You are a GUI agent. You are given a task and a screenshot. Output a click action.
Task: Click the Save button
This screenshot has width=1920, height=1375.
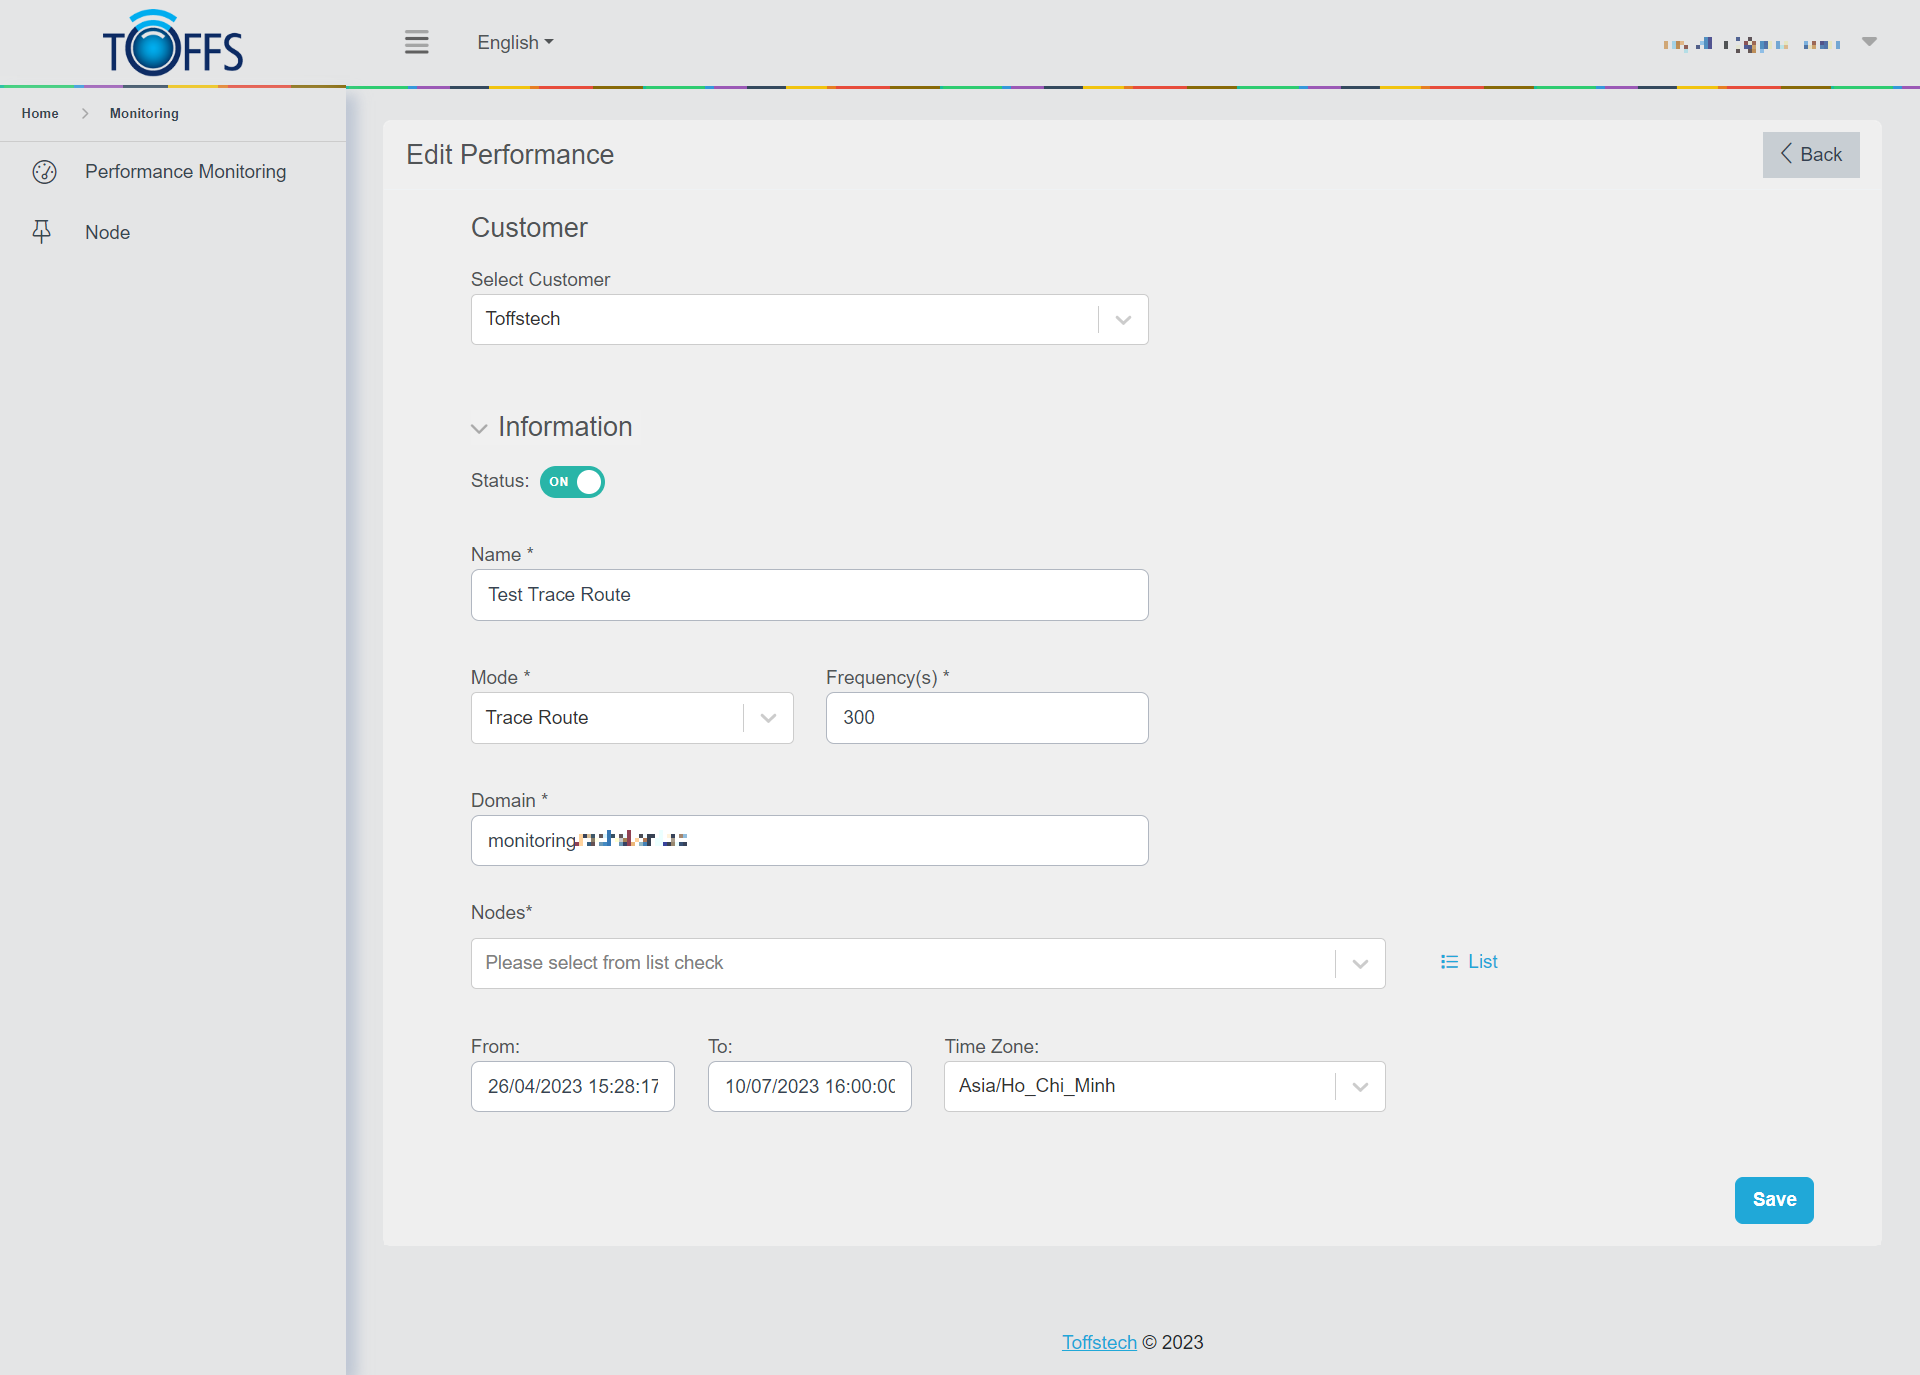click(x=1773, y=1200)
